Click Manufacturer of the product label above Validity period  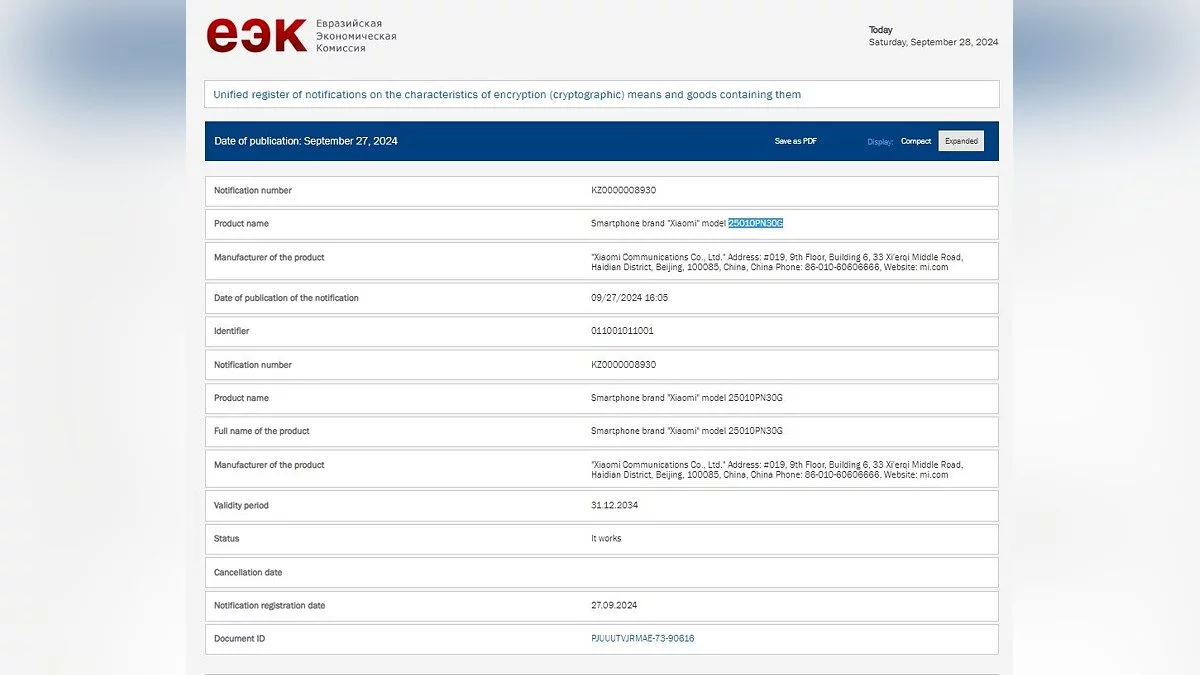point(269,465)
